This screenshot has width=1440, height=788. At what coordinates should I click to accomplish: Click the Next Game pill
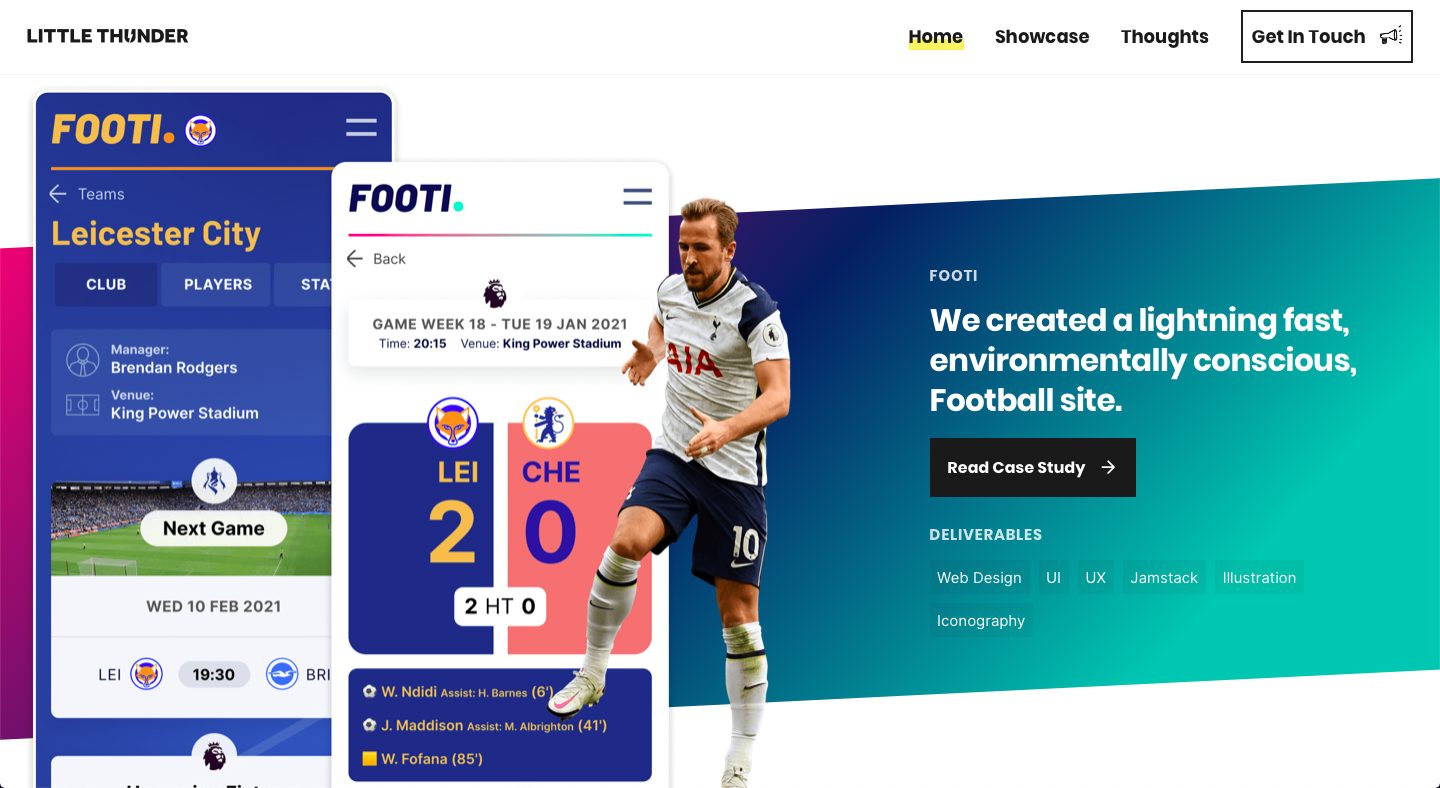tap(214, 528)
